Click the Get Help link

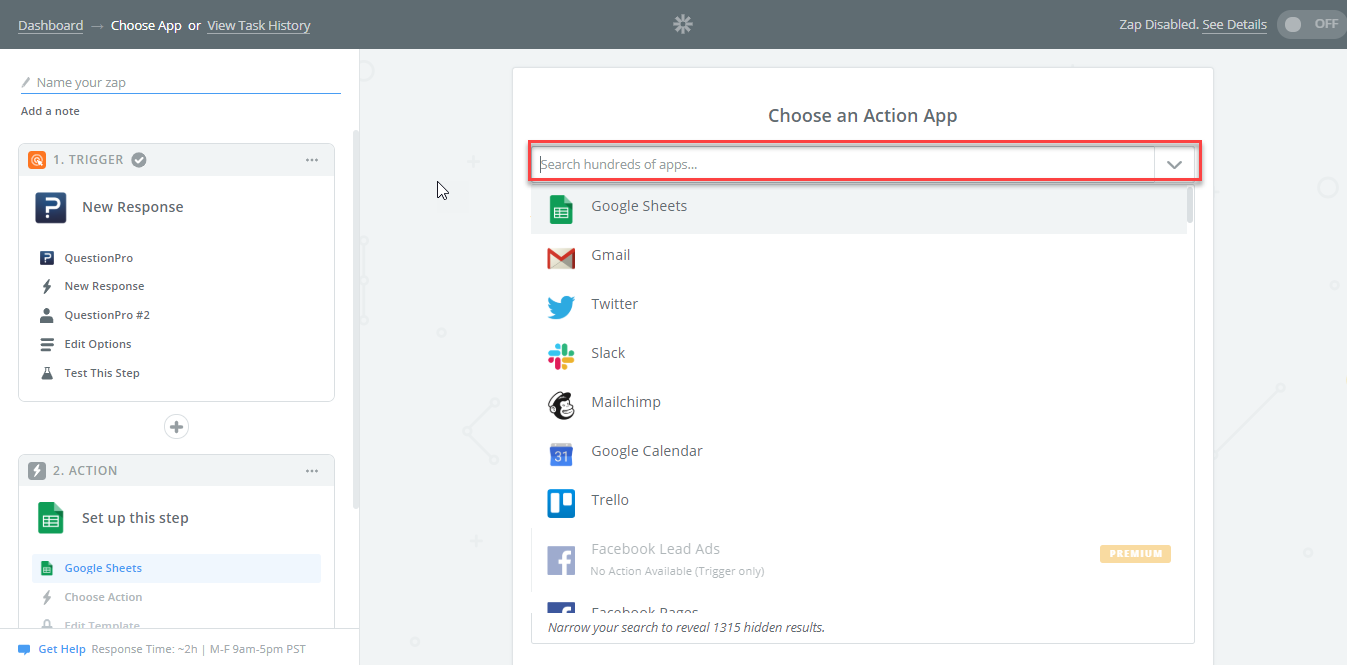pos(62,649)
